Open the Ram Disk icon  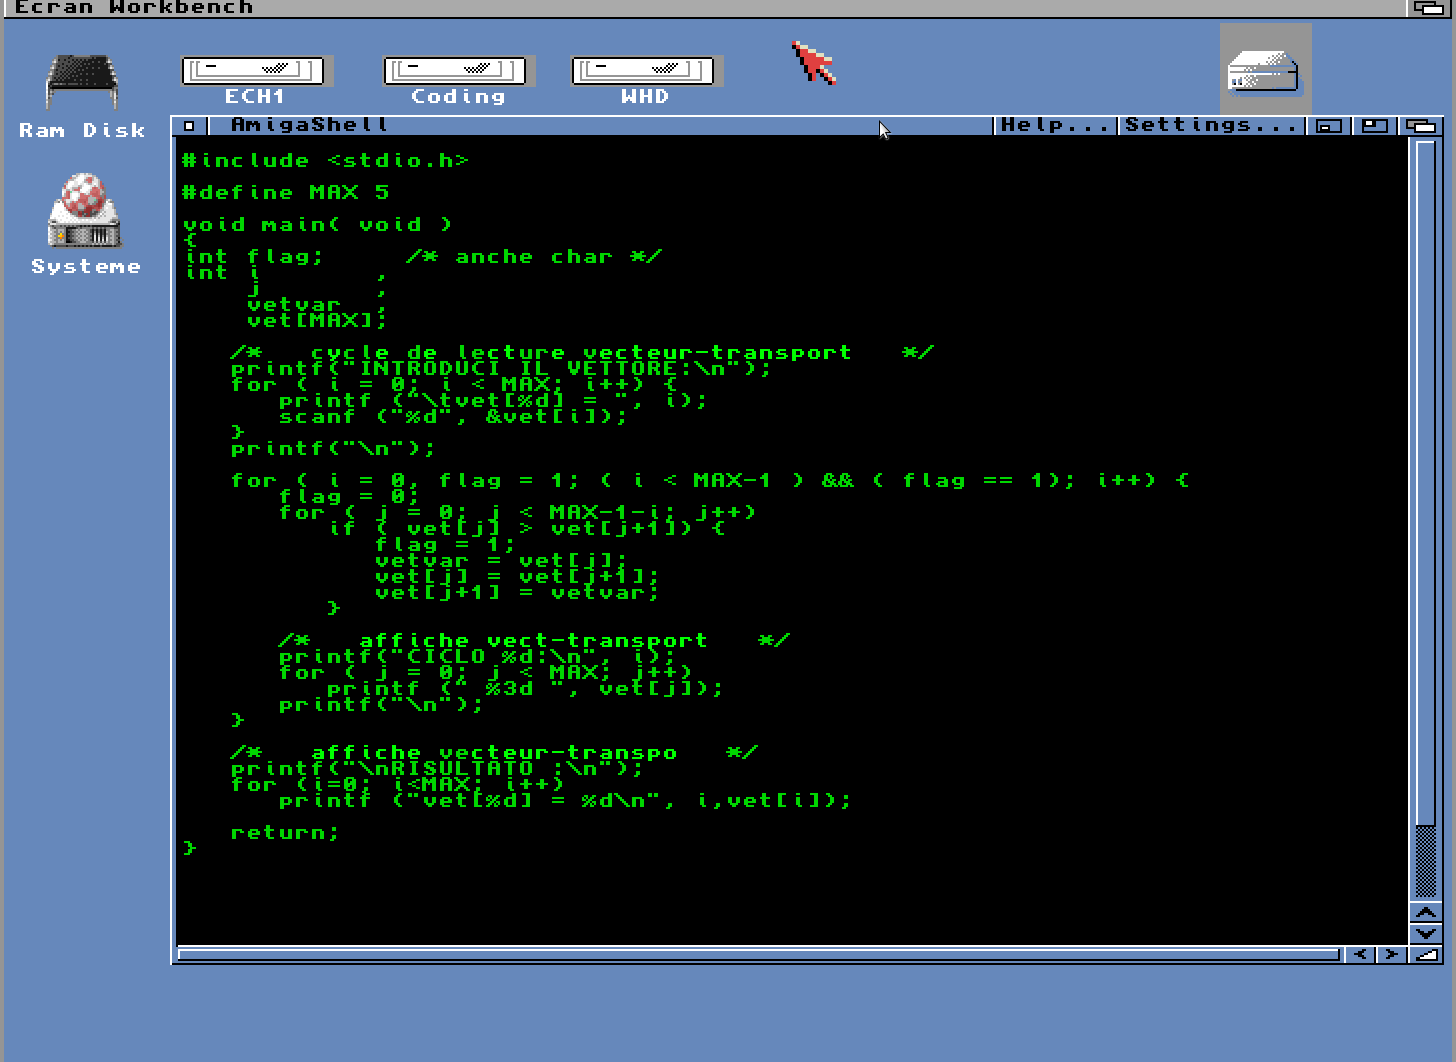(82, 96)
